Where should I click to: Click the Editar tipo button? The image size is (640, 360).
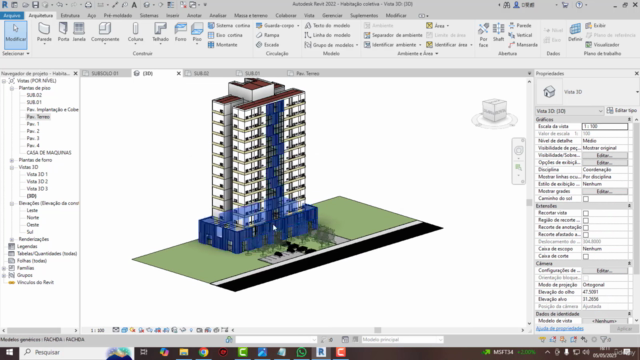pos(622,111)
